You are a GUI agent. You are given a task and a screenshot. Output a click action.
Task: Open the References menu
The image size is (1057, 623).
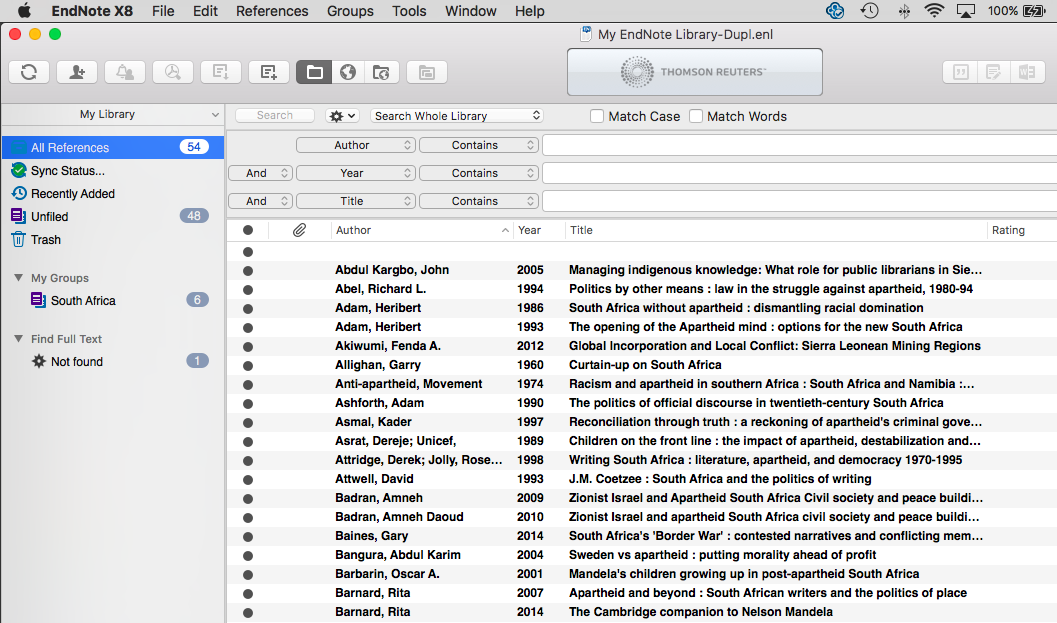(x=272, y=11)
